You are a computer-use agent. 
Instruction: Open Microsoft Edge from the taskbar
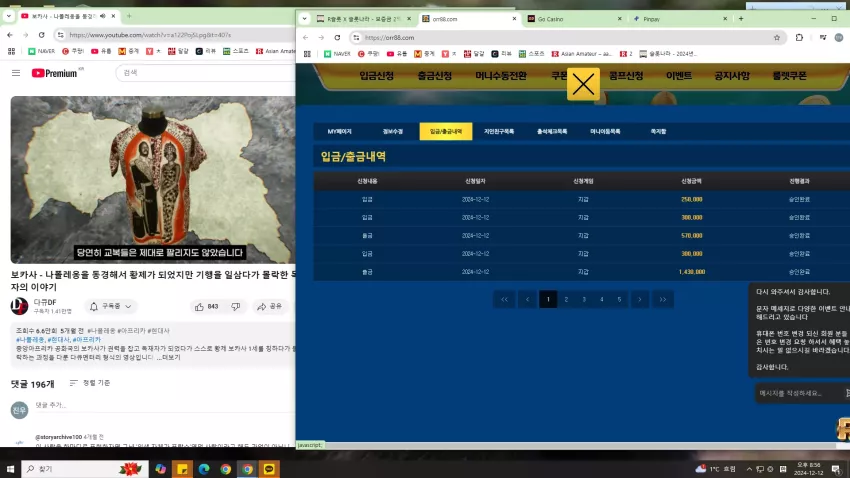[x=204, y=469]
